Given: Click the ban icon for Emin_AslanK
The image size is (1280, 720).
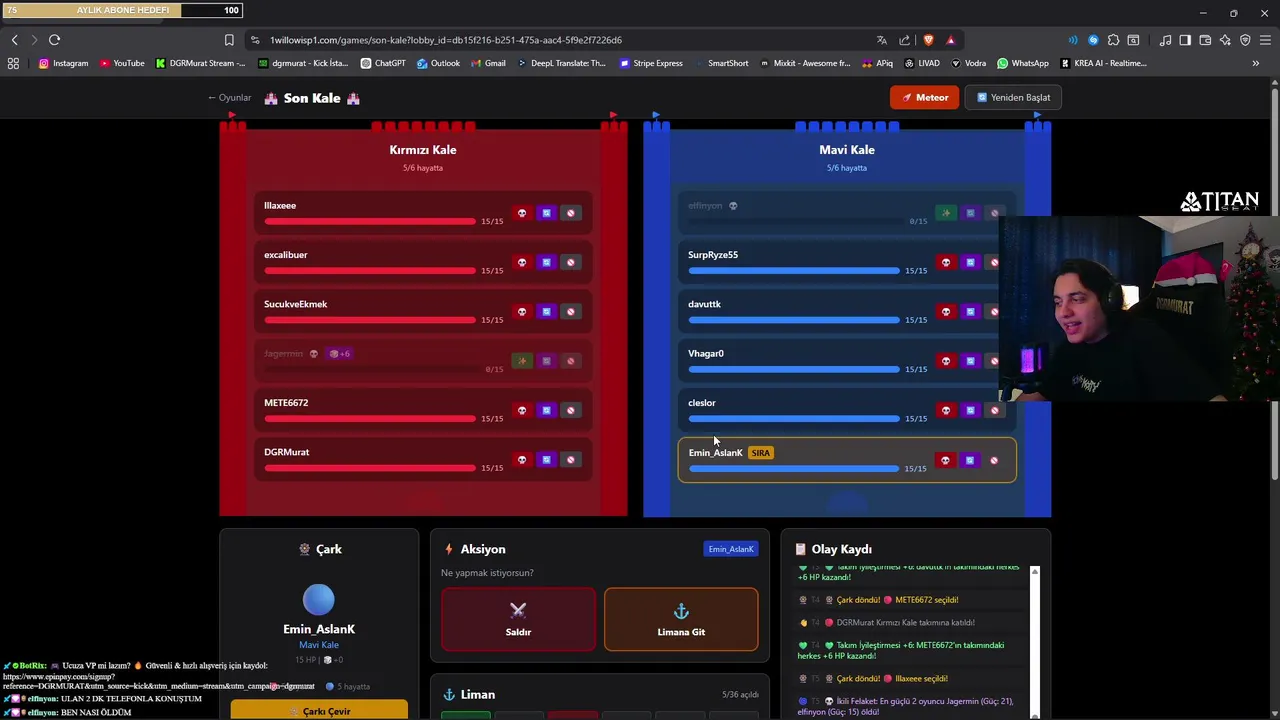Looking at the screenshot, I should [993, 460].
